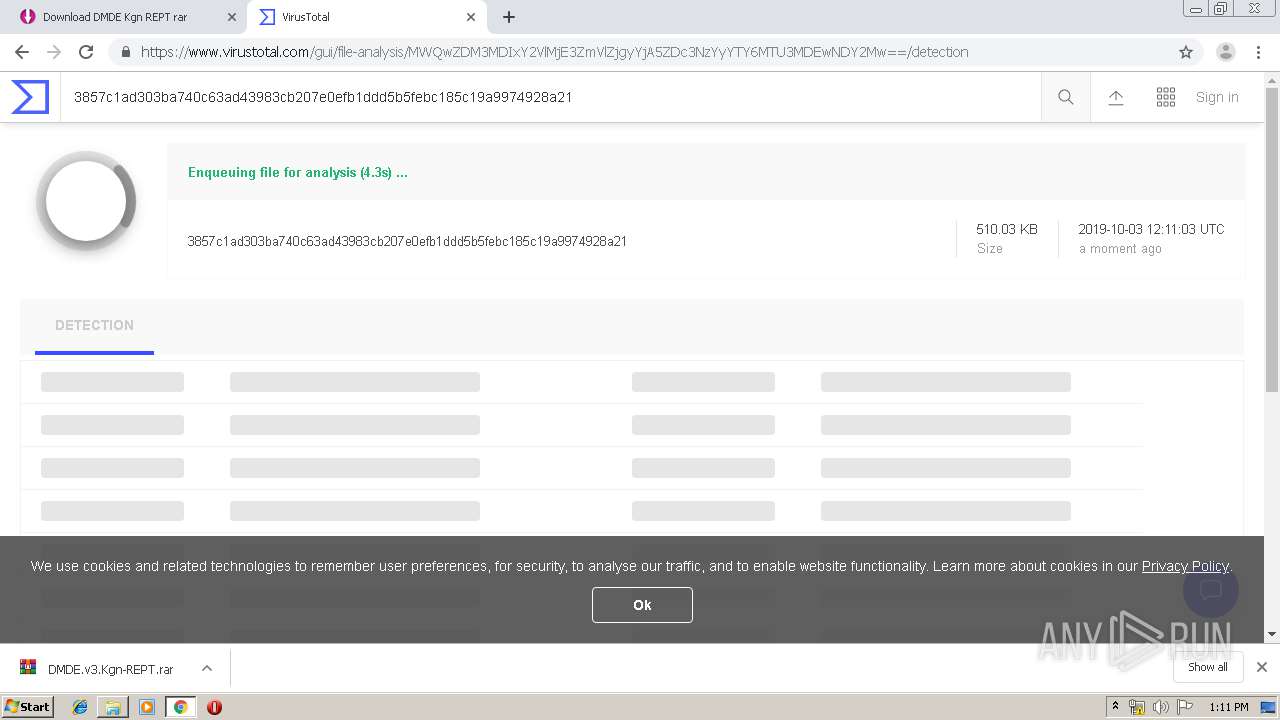Click the 'a moment ago' label

pyautogui.click(x=1120, y=249)
